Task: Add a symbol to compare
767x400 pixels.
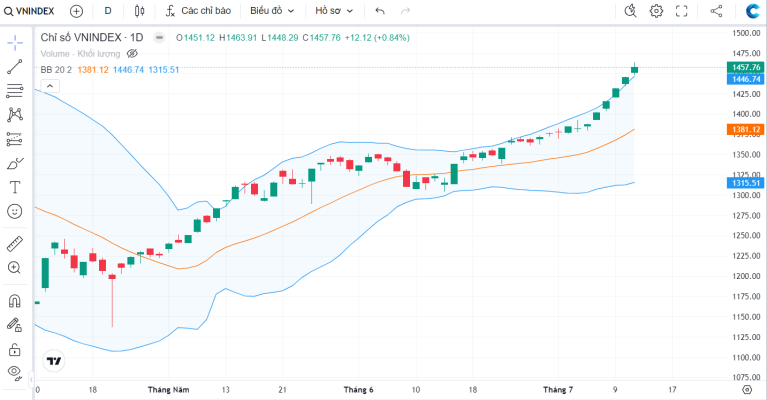Action: pos(76,11)
